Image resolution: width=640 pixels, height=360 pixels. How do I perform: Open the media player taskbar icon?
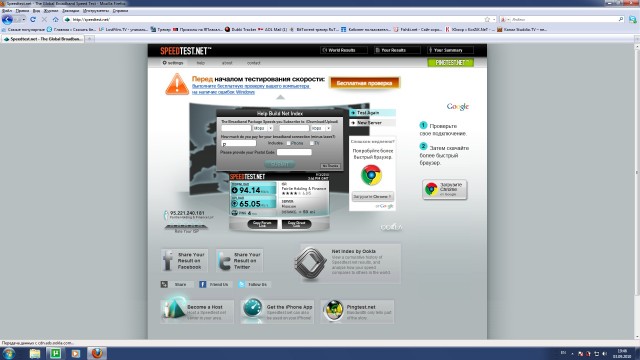pos(76,353)
